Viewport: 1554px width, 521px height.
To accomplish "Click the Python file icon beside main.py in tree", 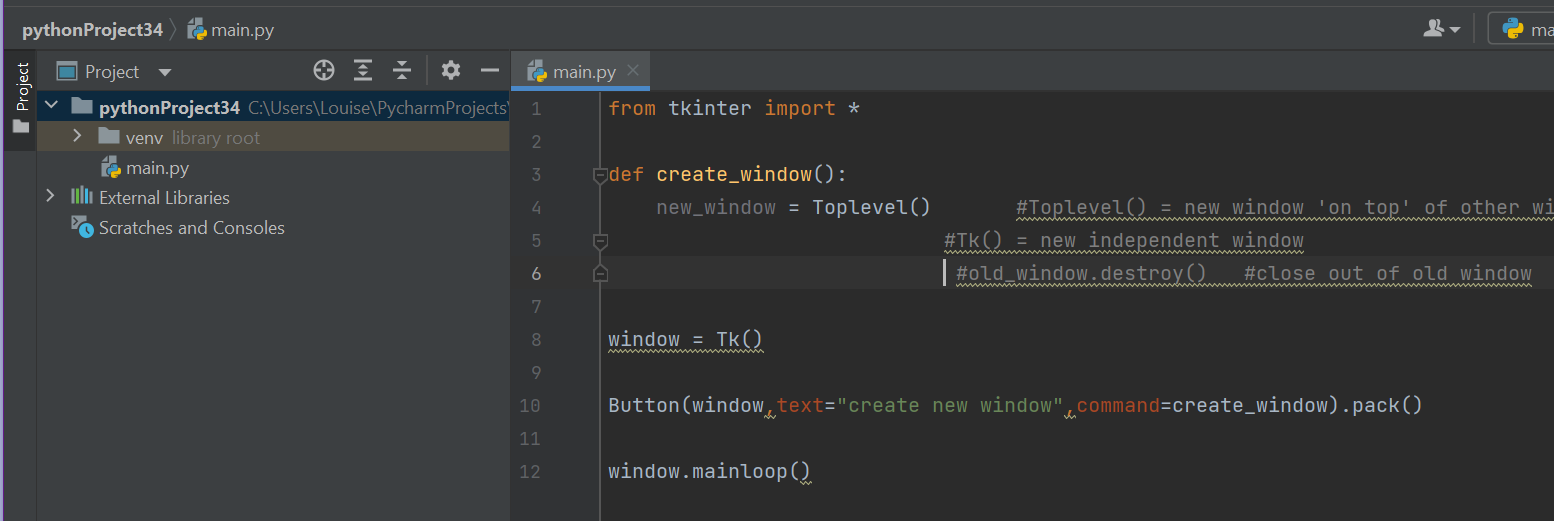I will click(x=110, y=167).
